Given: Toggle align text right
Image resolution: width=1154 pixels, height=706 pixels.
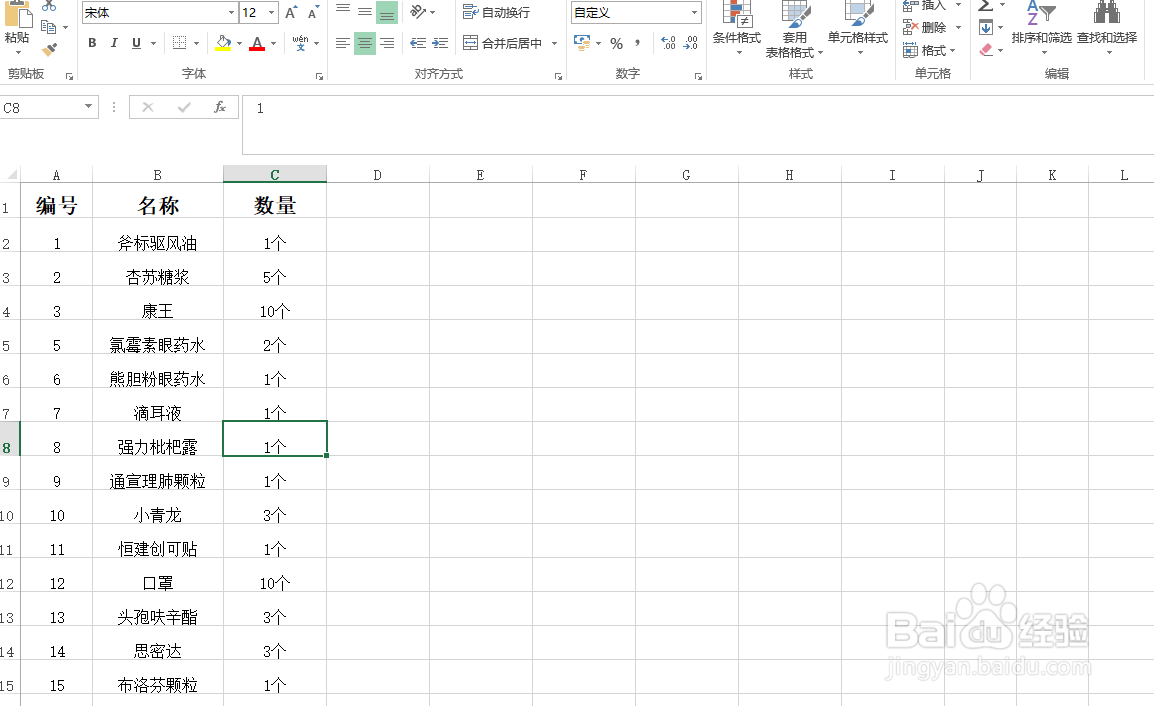Looking at the screenshot, I should [387, 43].
